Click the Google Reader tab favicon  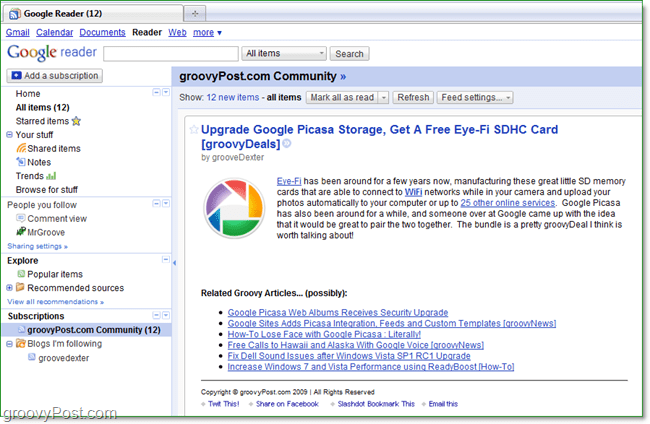[x=15, y=14]
